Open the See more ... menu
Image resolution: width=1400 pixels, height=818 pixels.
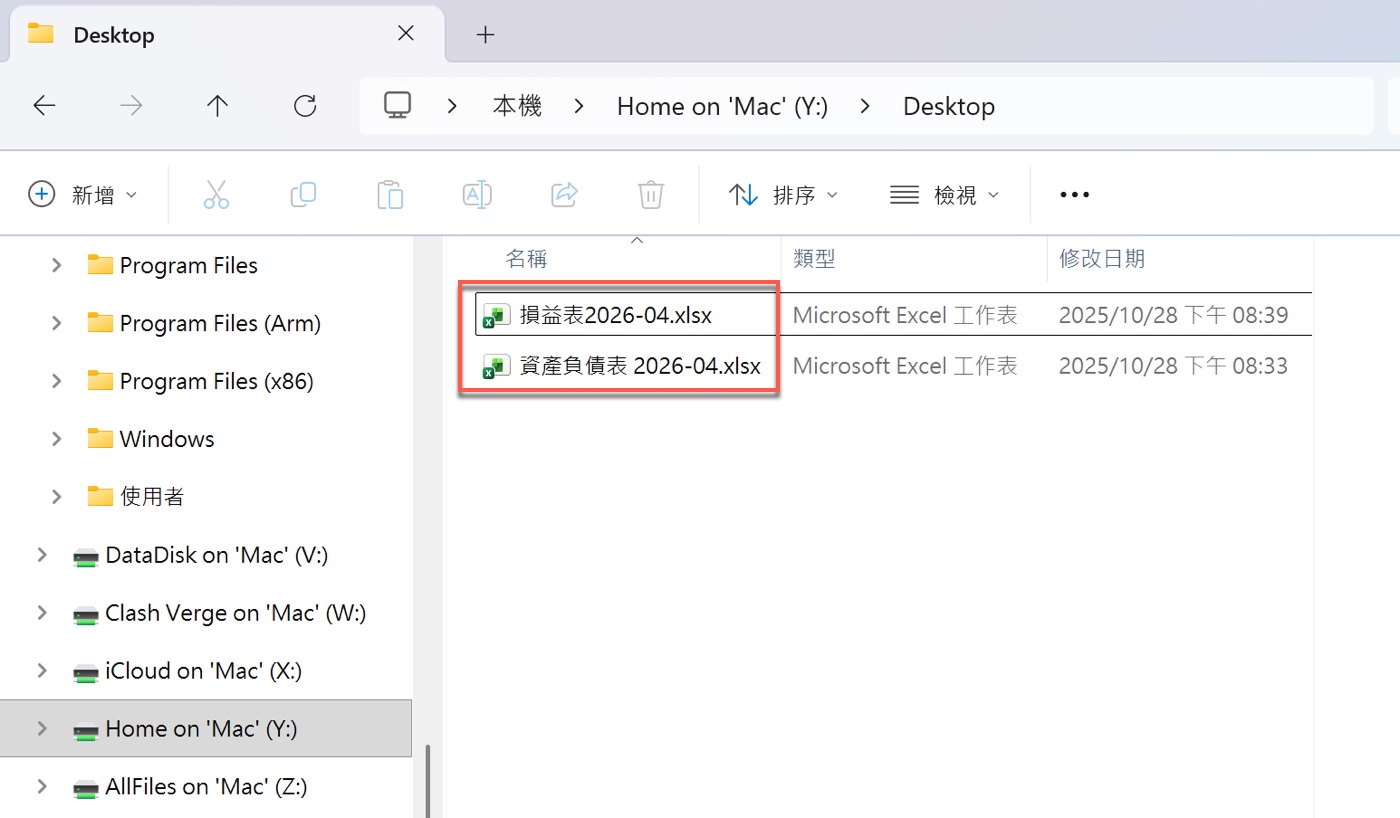coord(1074,194)
